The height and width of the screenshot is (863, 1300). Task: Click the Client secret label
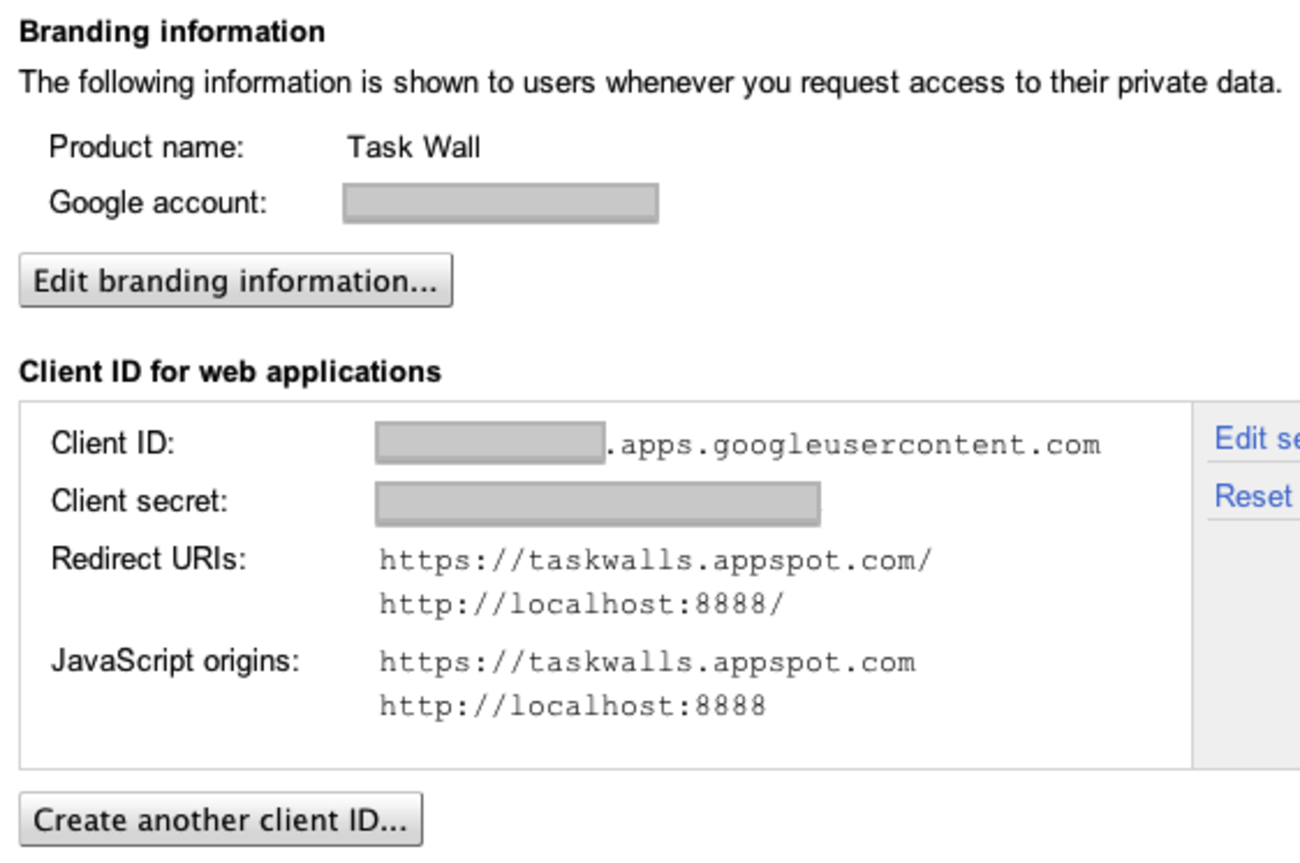139,500
